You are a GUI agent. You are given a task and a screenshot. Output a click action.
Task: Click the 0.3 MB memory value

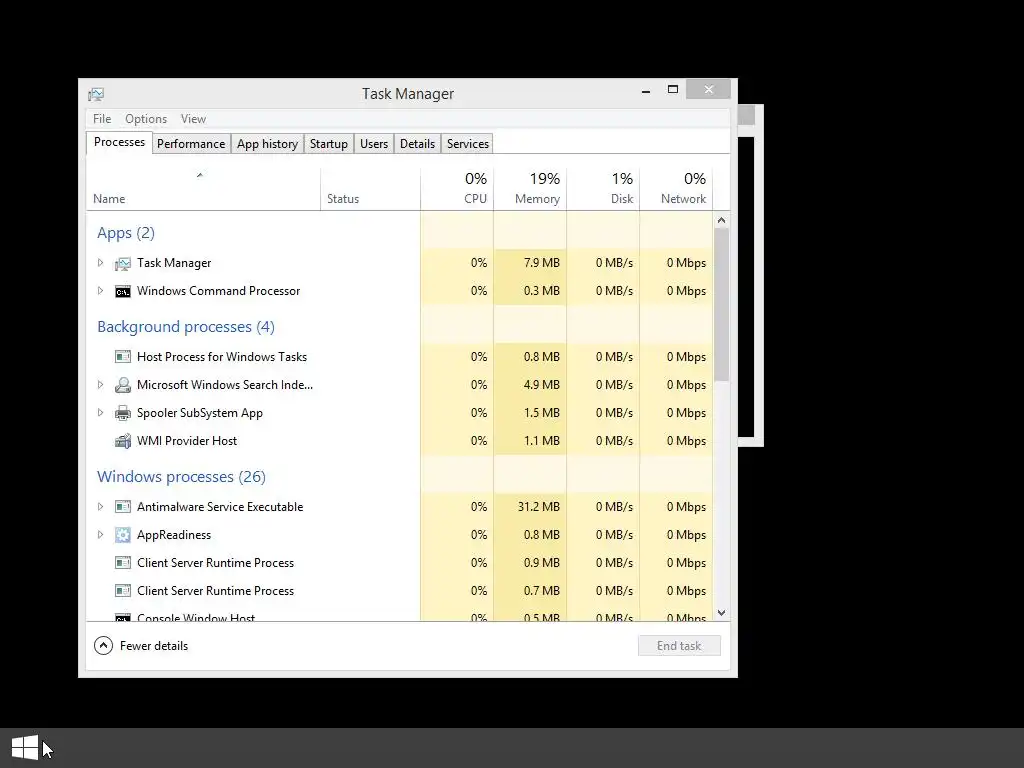pos(541,291)
